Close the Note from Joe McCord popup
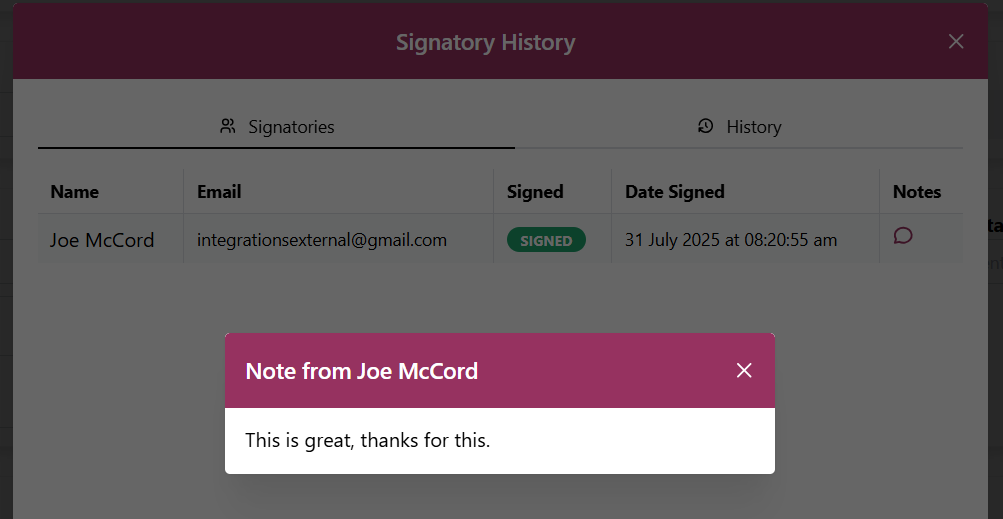 coord(744,371)
